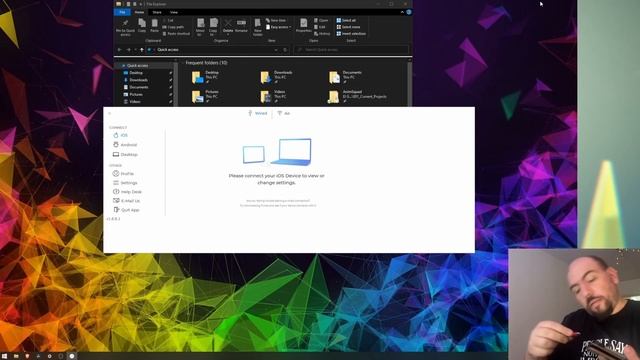Image resolution: width=640 pixels, height=360 pixels.
Task: Switch to Air wireless connection mode
Action: tap(284, 113)
